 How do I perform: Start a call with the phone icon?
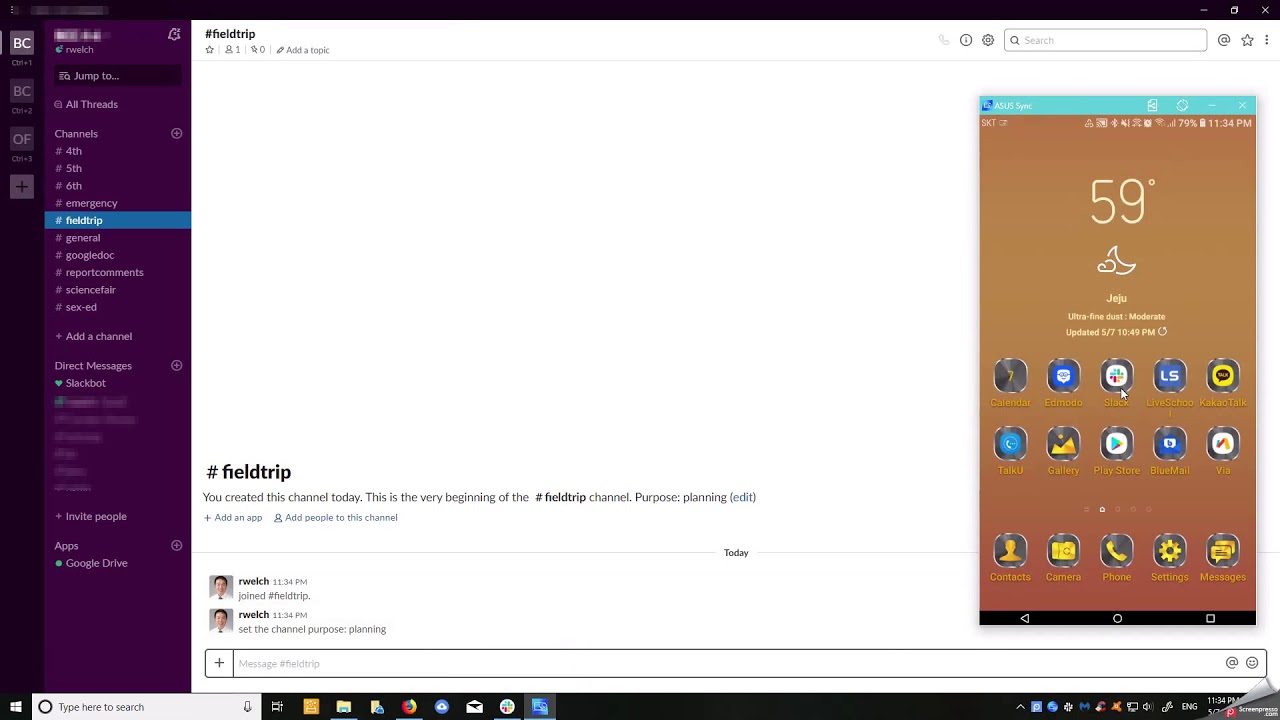[943, 40]
